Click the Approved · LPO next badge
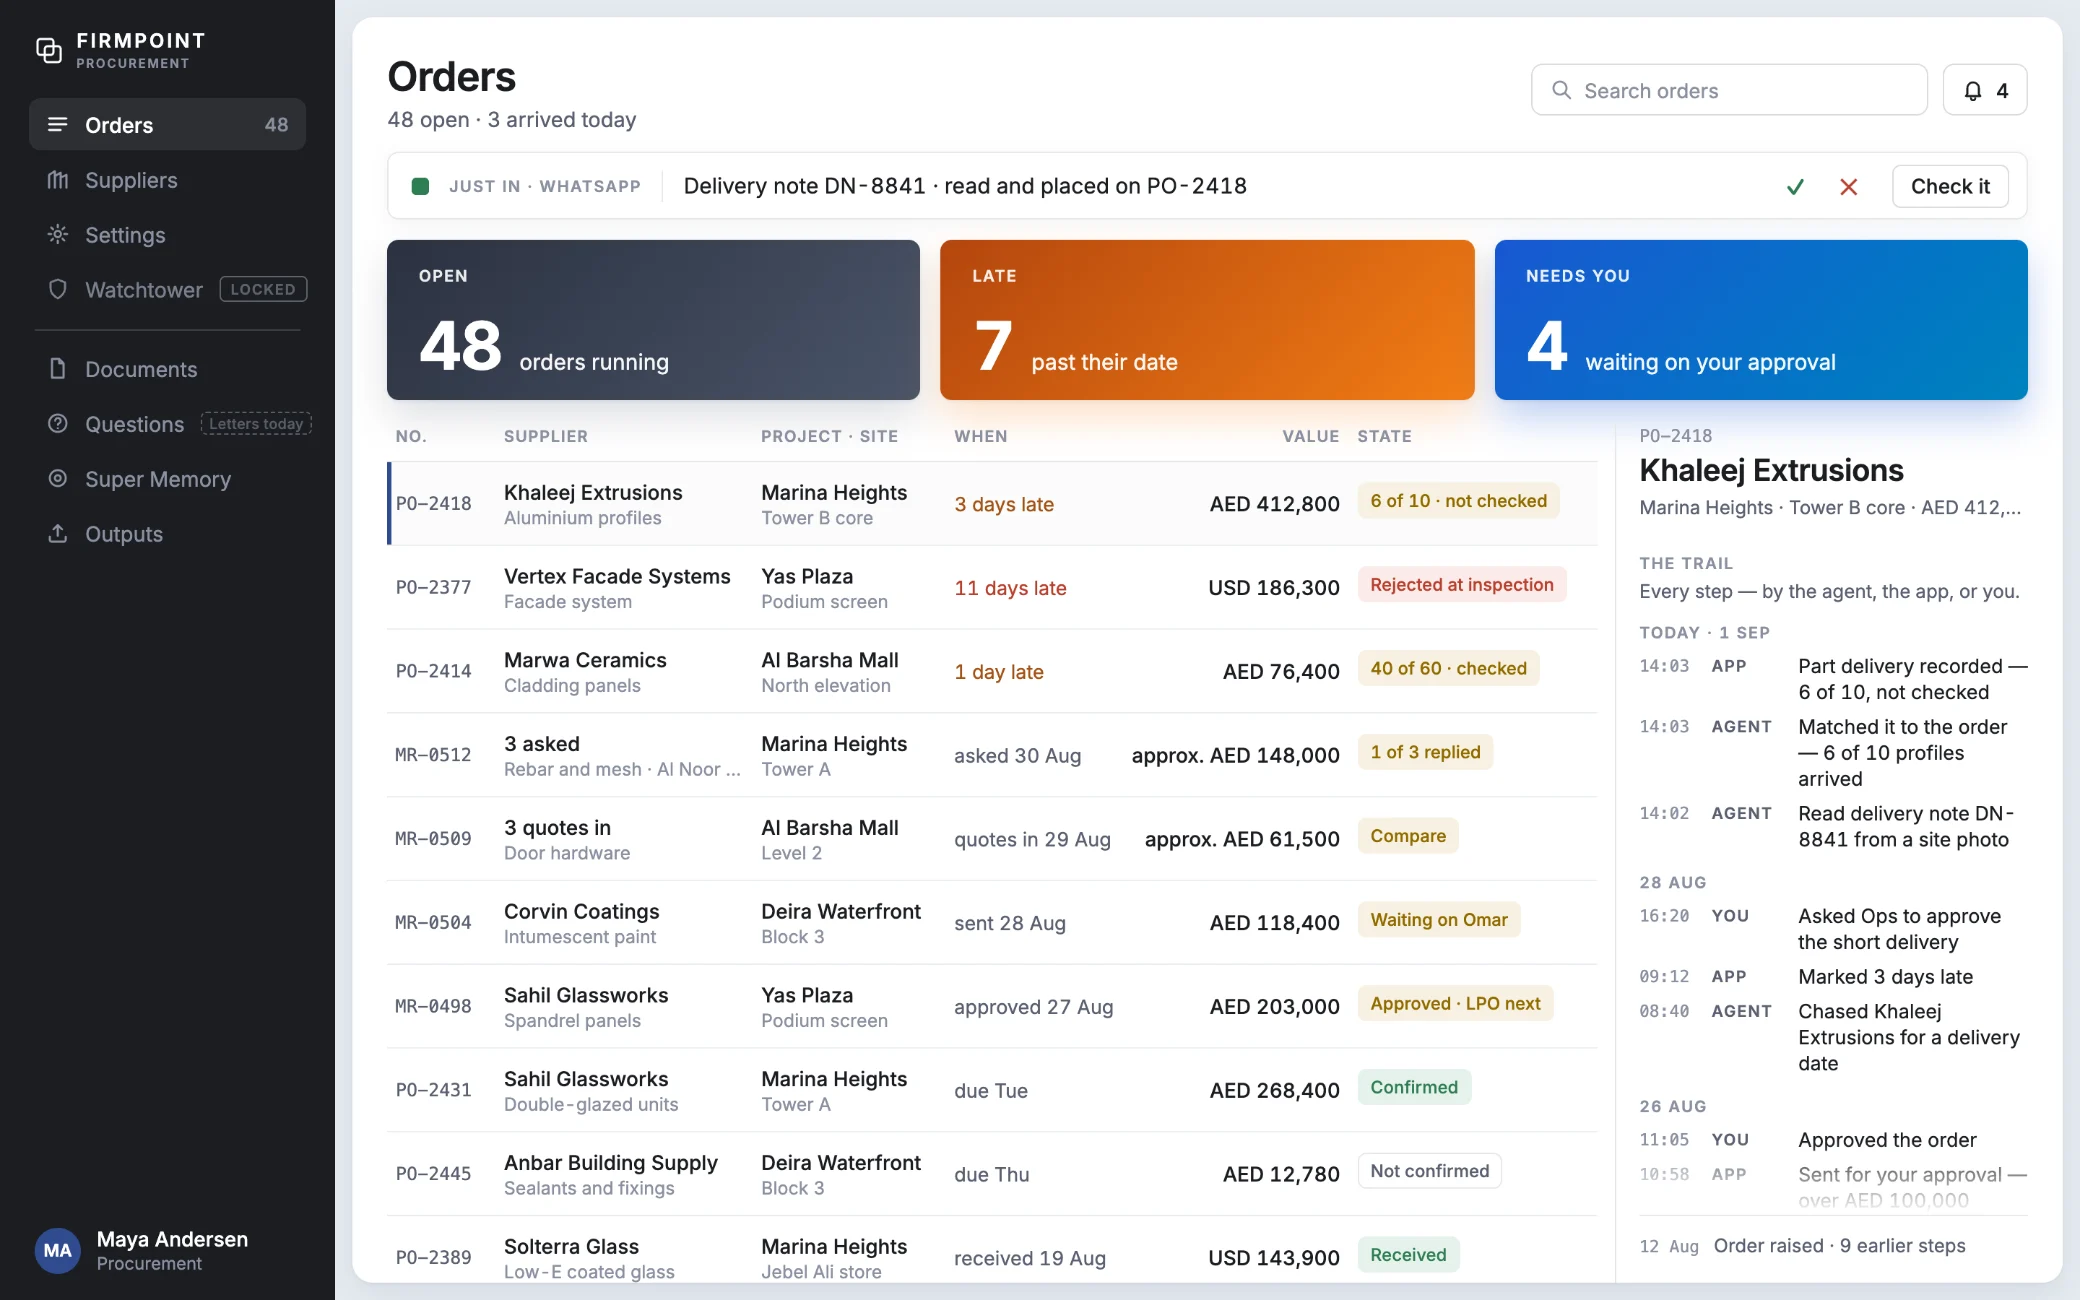The image size is (2080, 1300). pyautogui.click(x=1455, y=1004)
